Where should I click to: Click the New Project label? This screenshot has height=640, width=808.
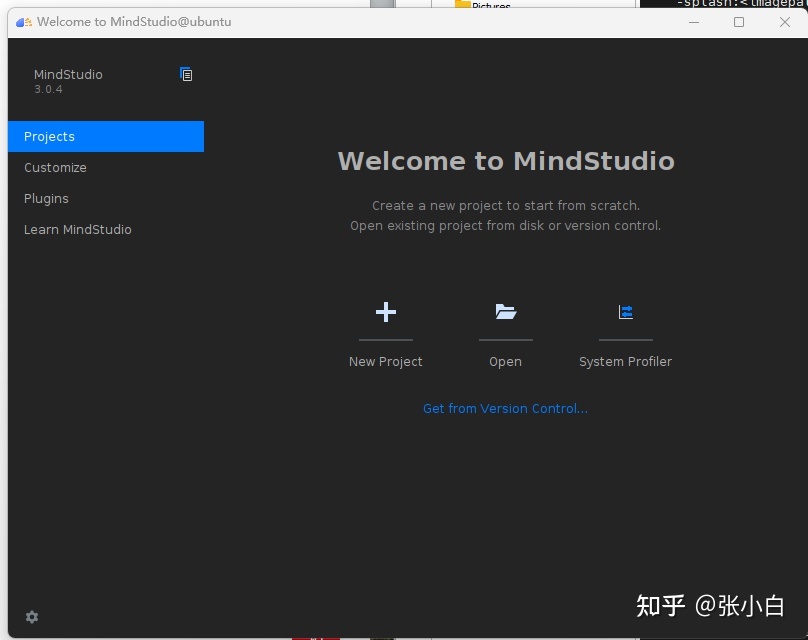tap(385, 361)
